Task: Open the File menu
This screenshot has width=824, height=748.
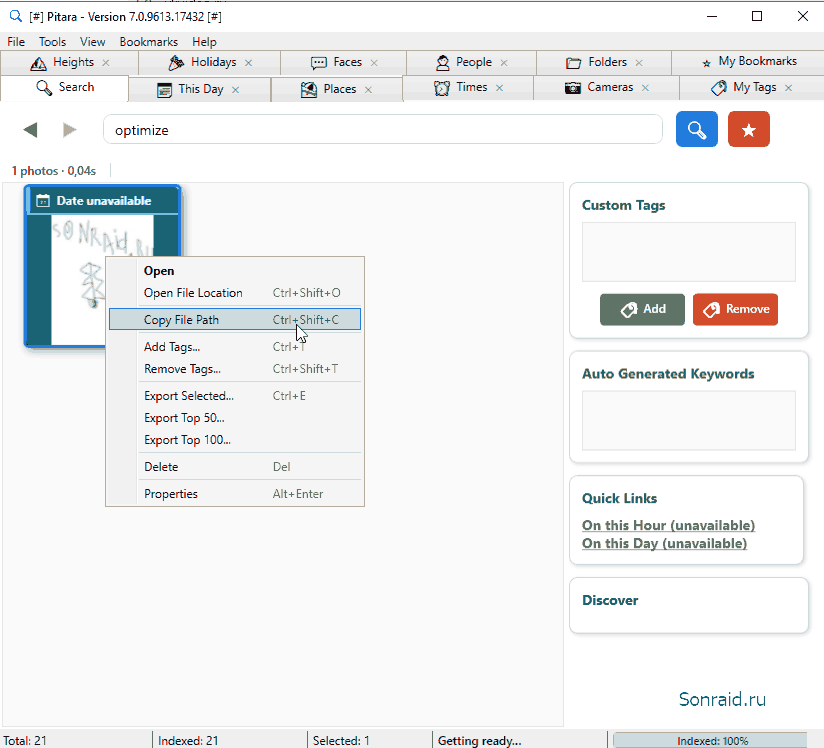Action: point(16,42)
